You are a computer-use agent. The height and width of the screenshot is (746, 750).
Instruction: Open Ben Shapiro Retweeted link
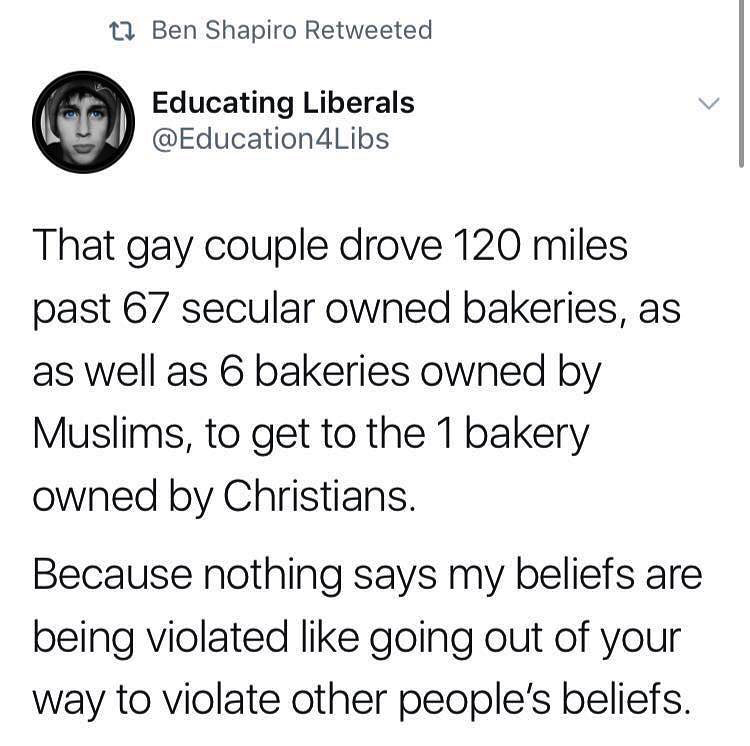[292, 31]
